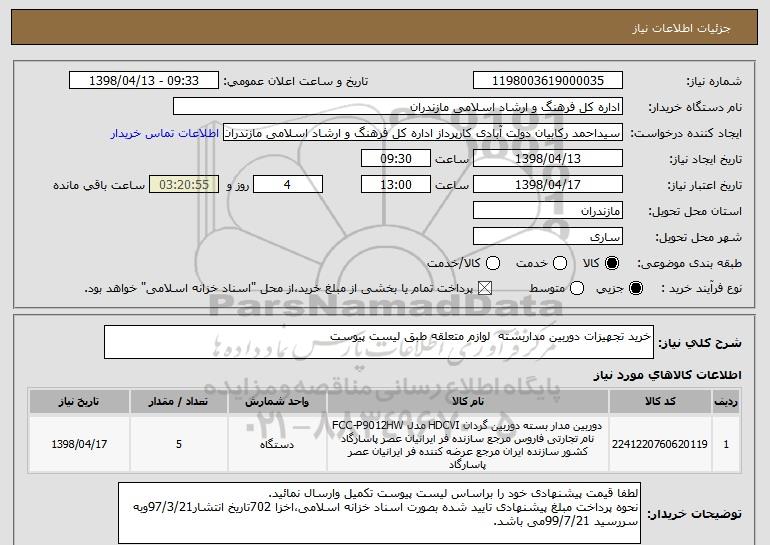Select the جزیی purchase type radio
The image size is (770, 545).
[x=635, y=289]
